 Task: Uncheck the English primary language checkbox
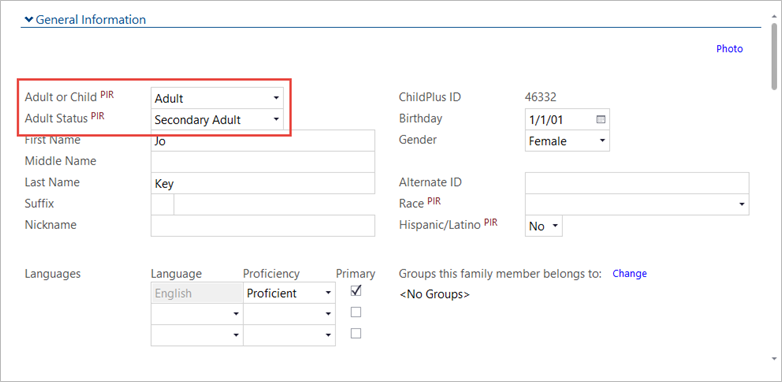coord(356,291)
